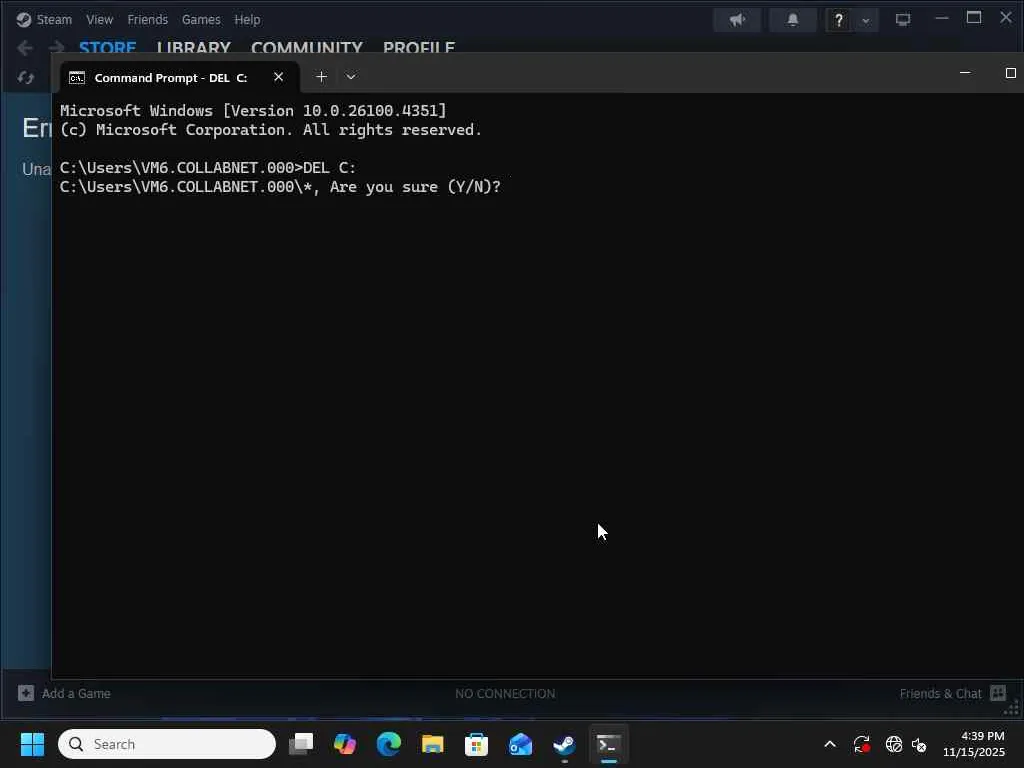The height and width of the screenshot is (768, 1024).
Task: Click the Steam question mark help button
Action: pyautogui.click(x=839, y=20)
